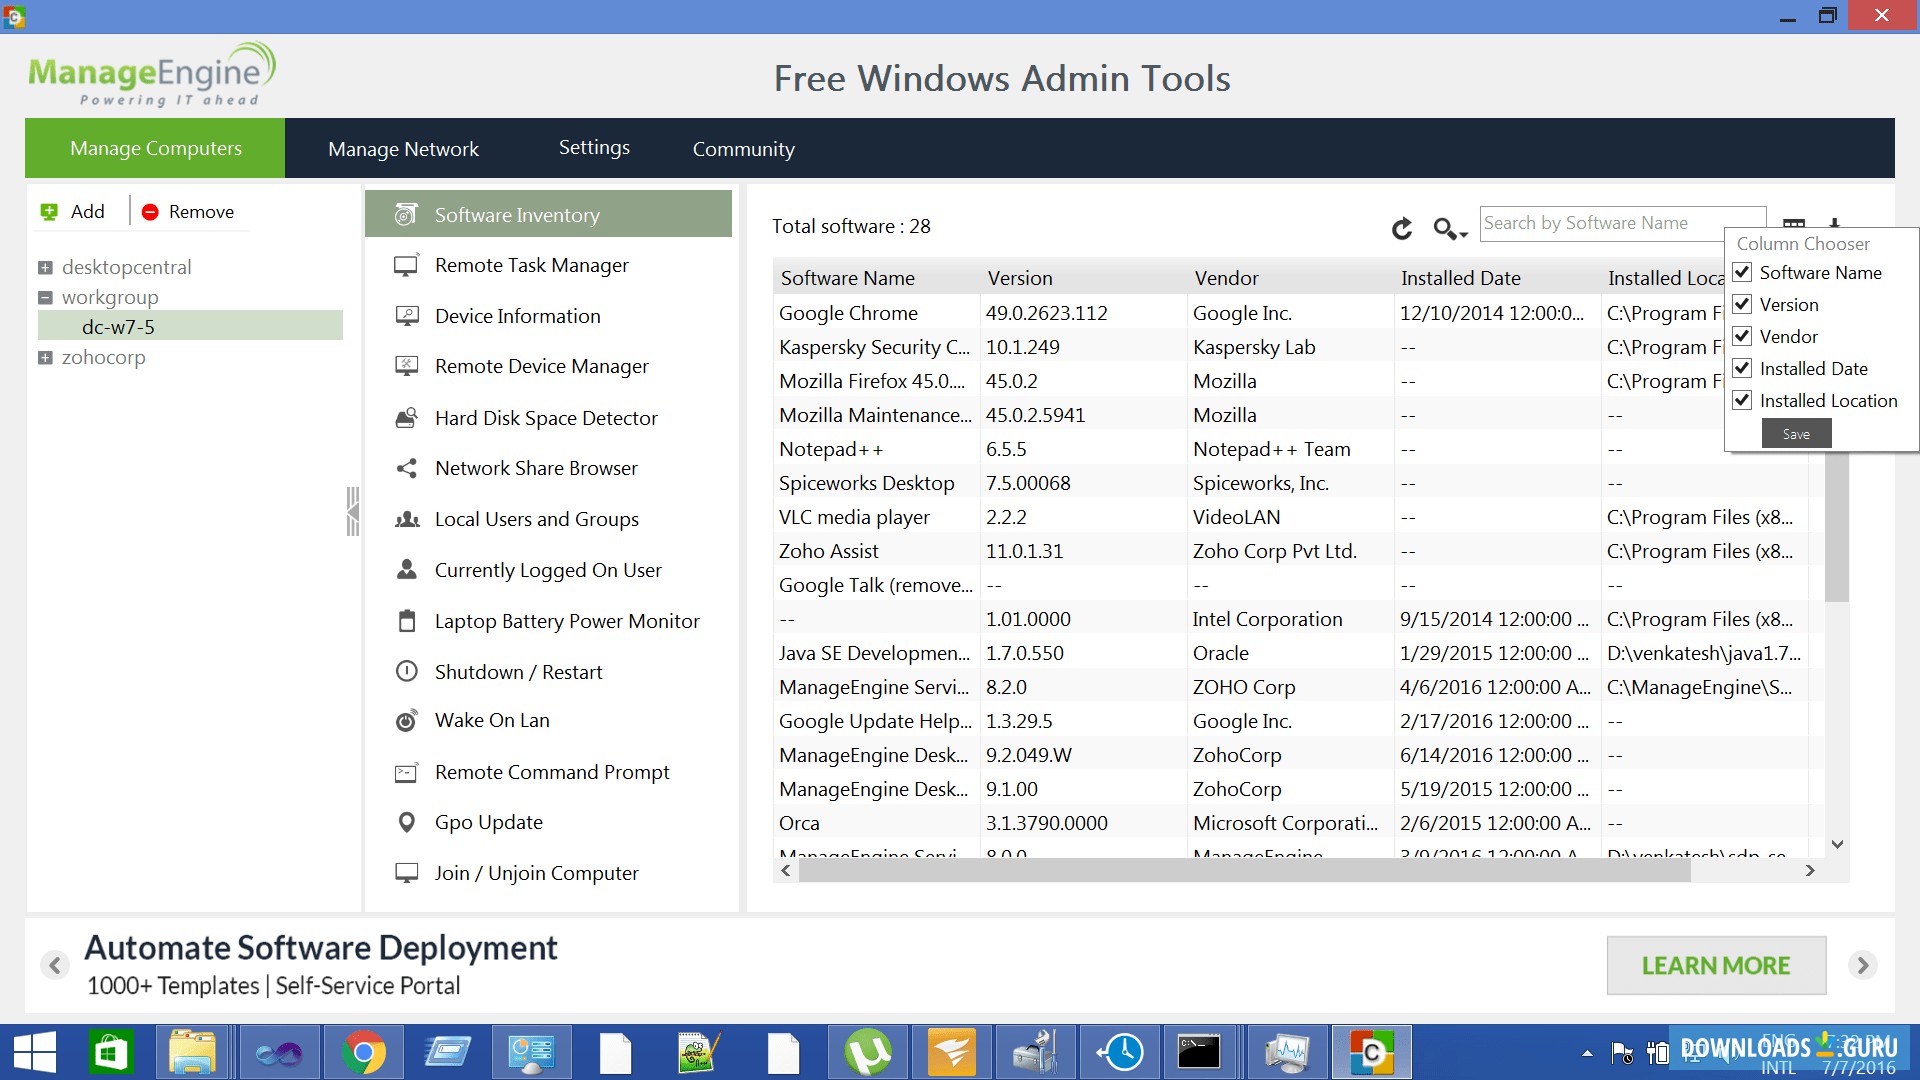Collapse the workgroup tree node
This screenshot has width=1920, height=1080.
coord(44,296)
